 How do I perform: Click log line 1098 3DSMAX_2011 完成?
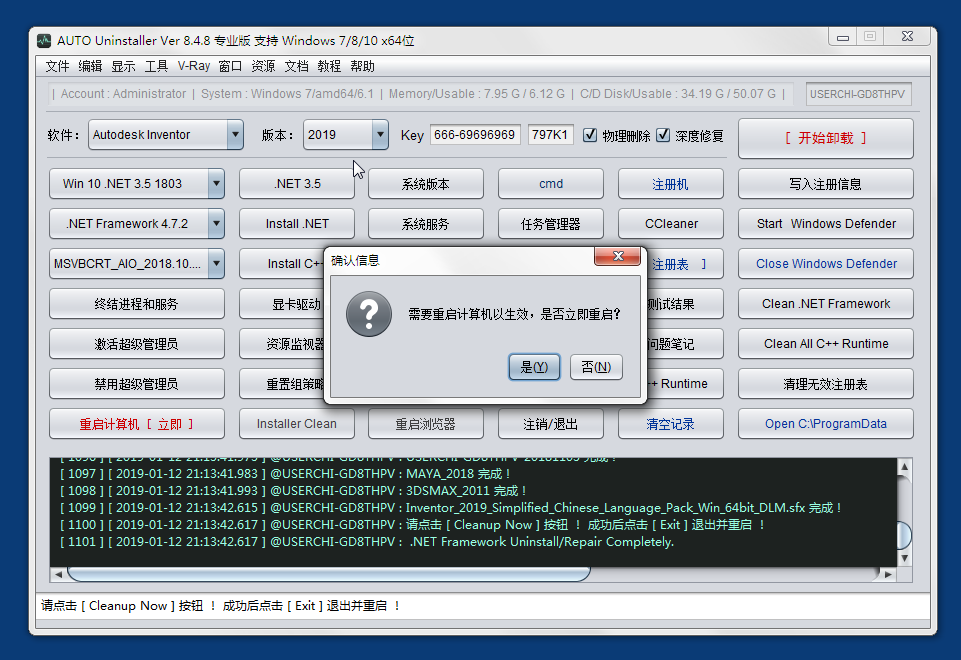coord(294,491)
